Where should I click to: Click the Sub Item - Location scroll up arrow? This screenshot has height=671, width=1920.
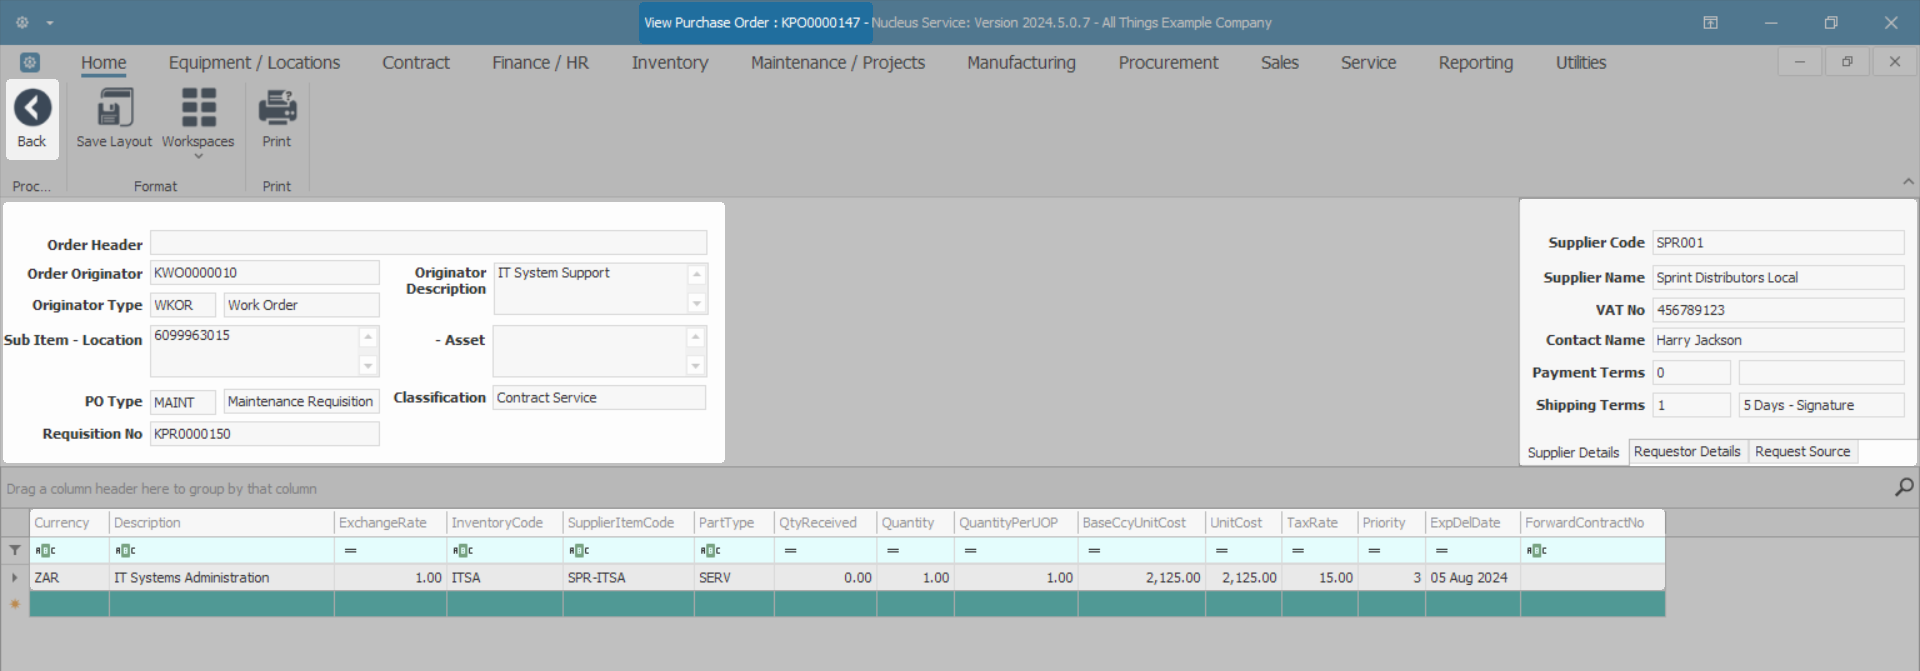[x=368, y=336]
